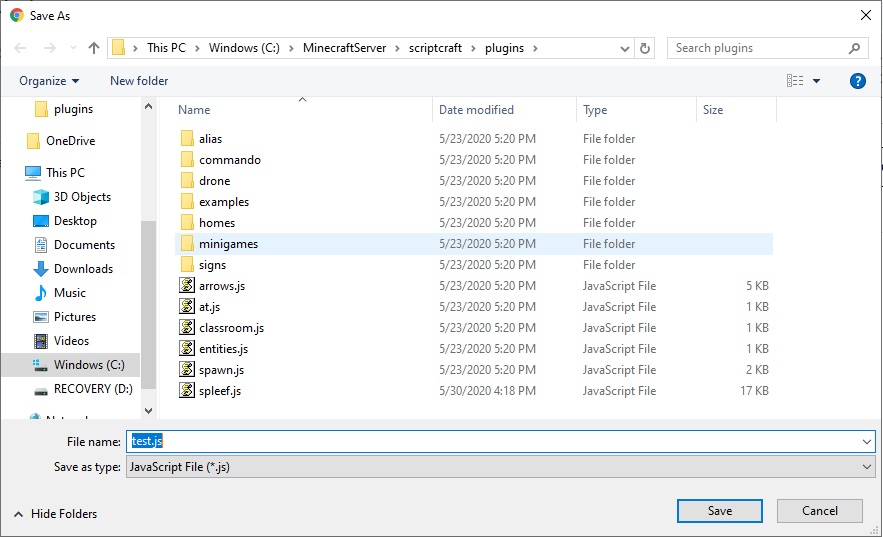Expand the chevron after scriptcraft breadcrumb
The width and height of the screenshot is (883, 537).
coord(473,48)
